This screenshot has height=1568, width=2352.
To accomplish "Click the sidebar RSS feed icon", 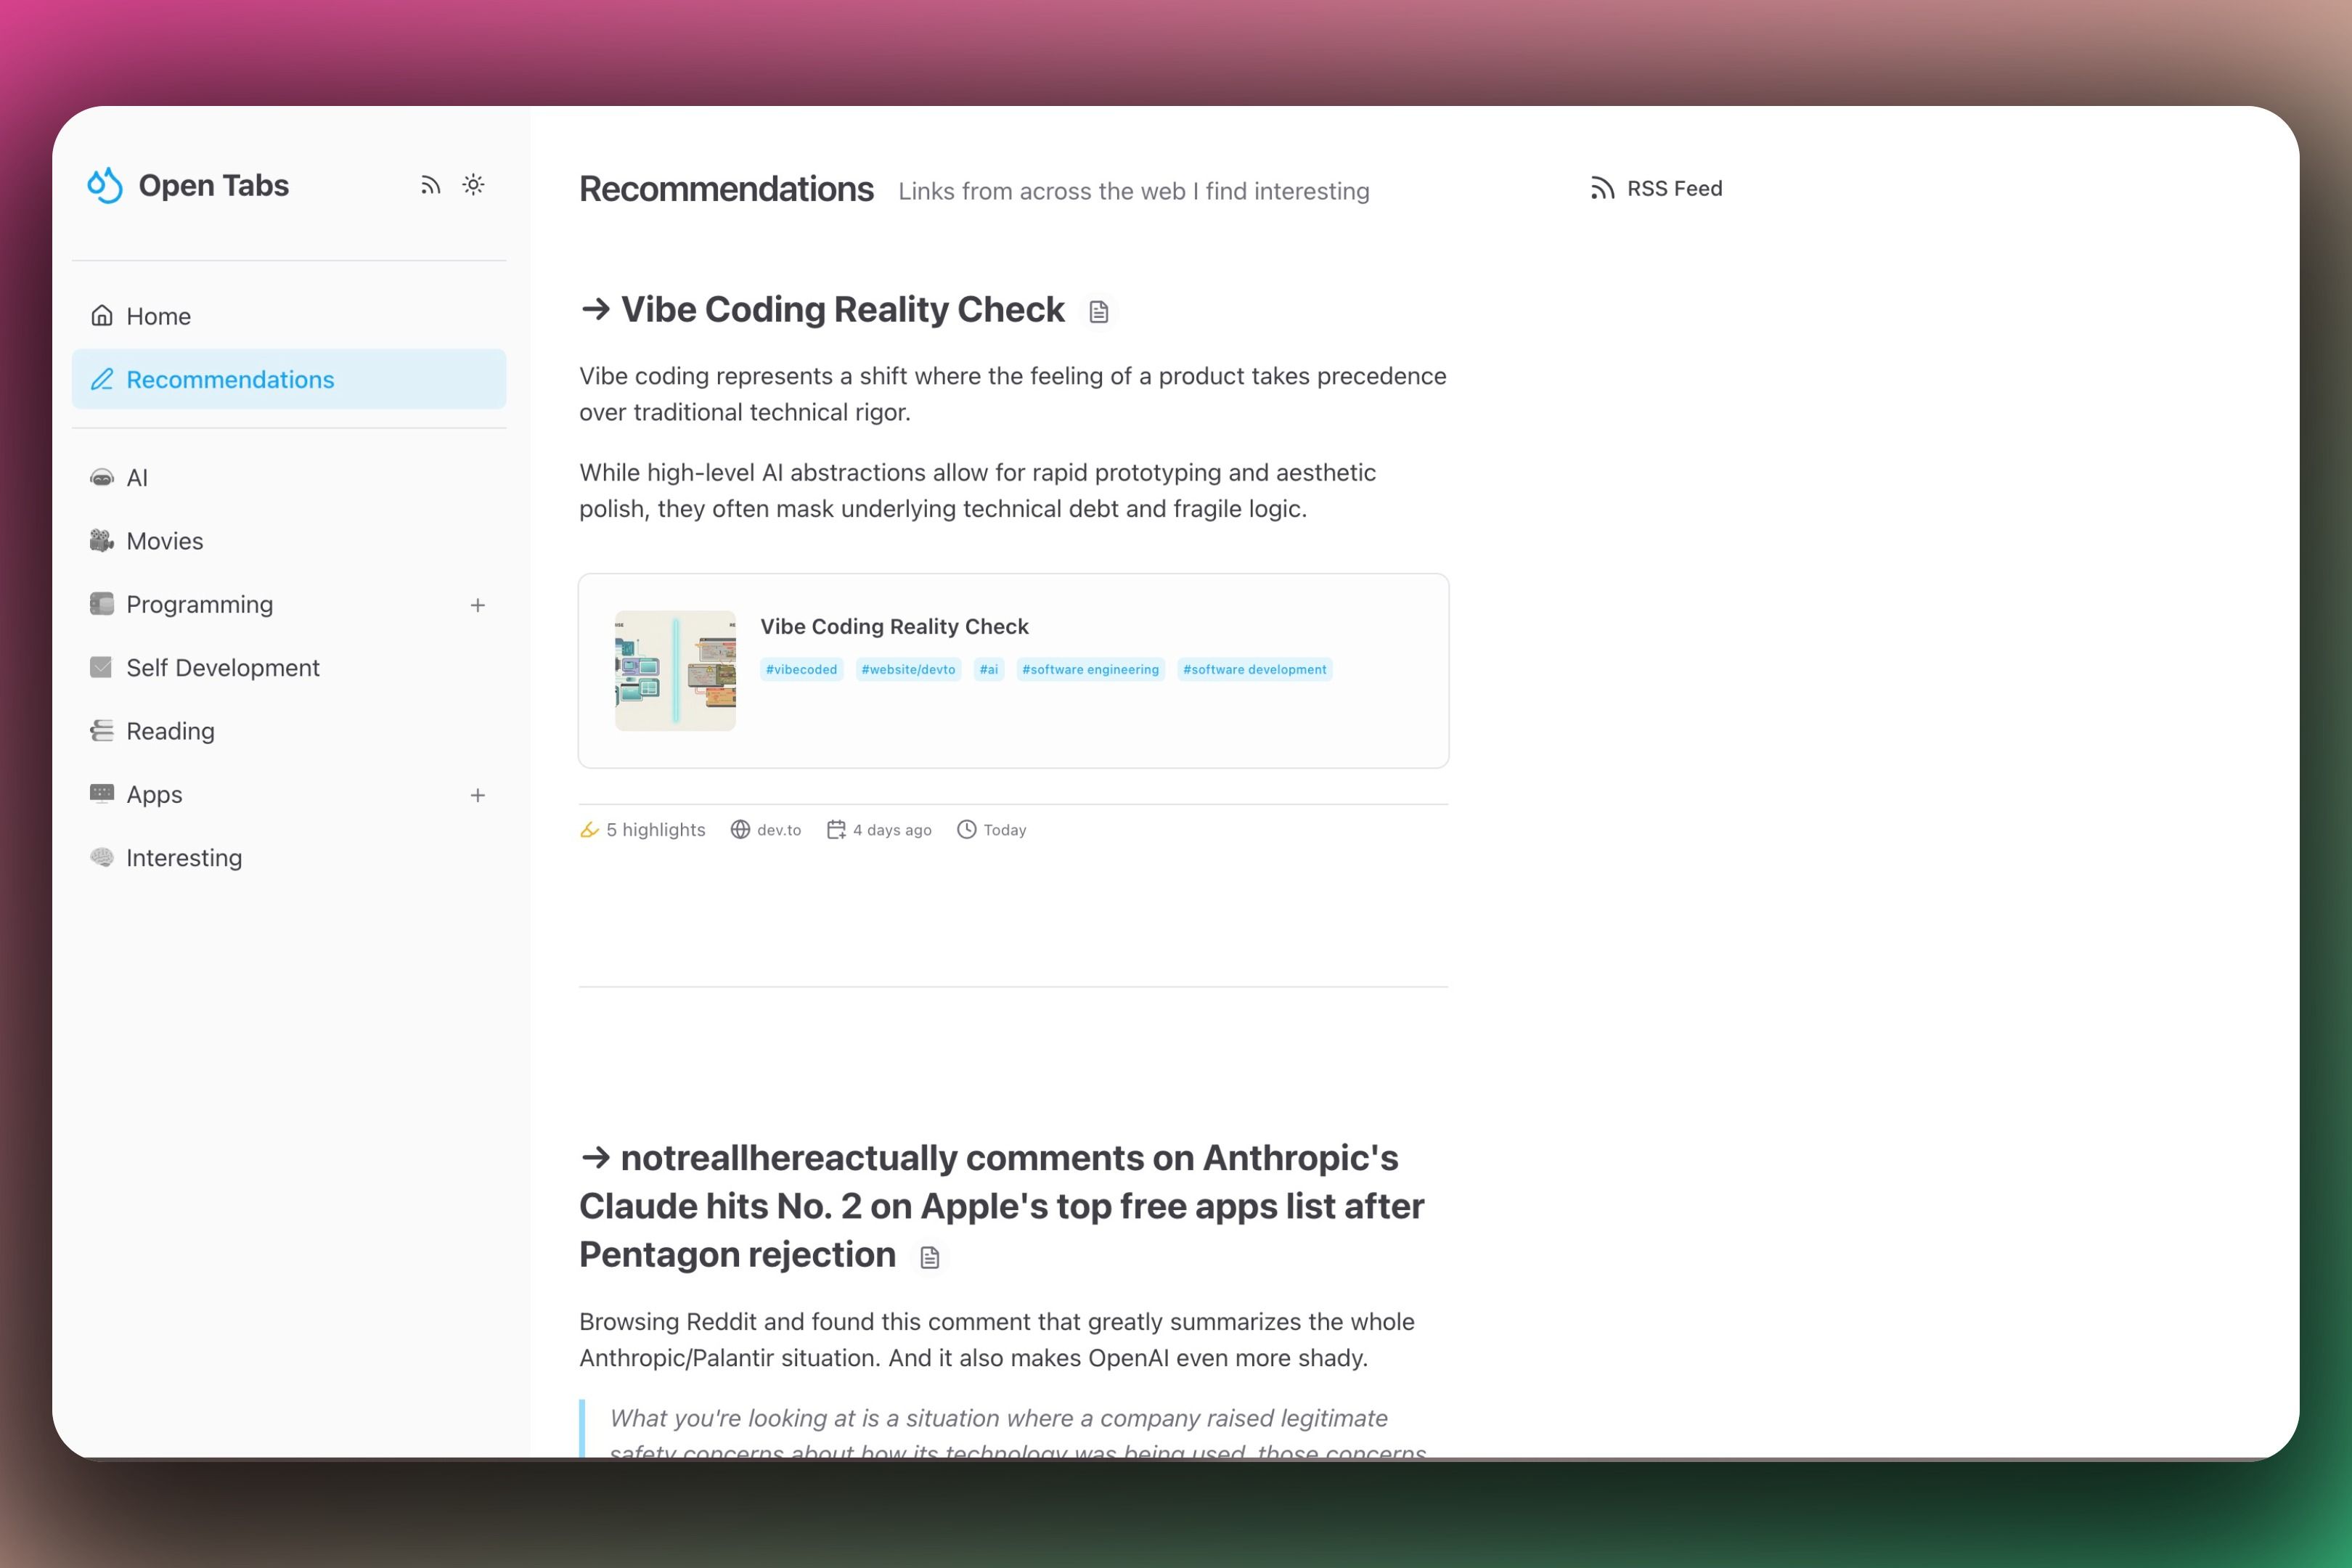I will pyautogui.click(x=430, y=185).
